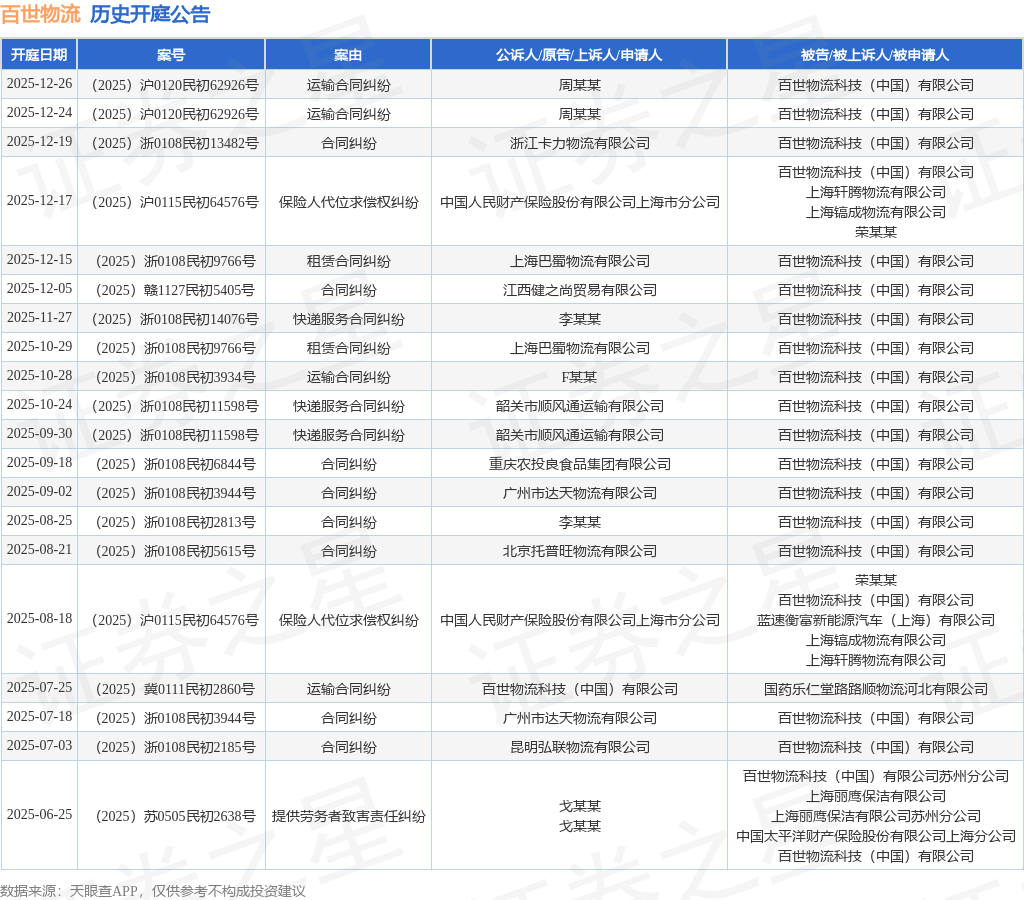Click the 公诉人/原告/上诉人/申请人 column header

[579, 55]
